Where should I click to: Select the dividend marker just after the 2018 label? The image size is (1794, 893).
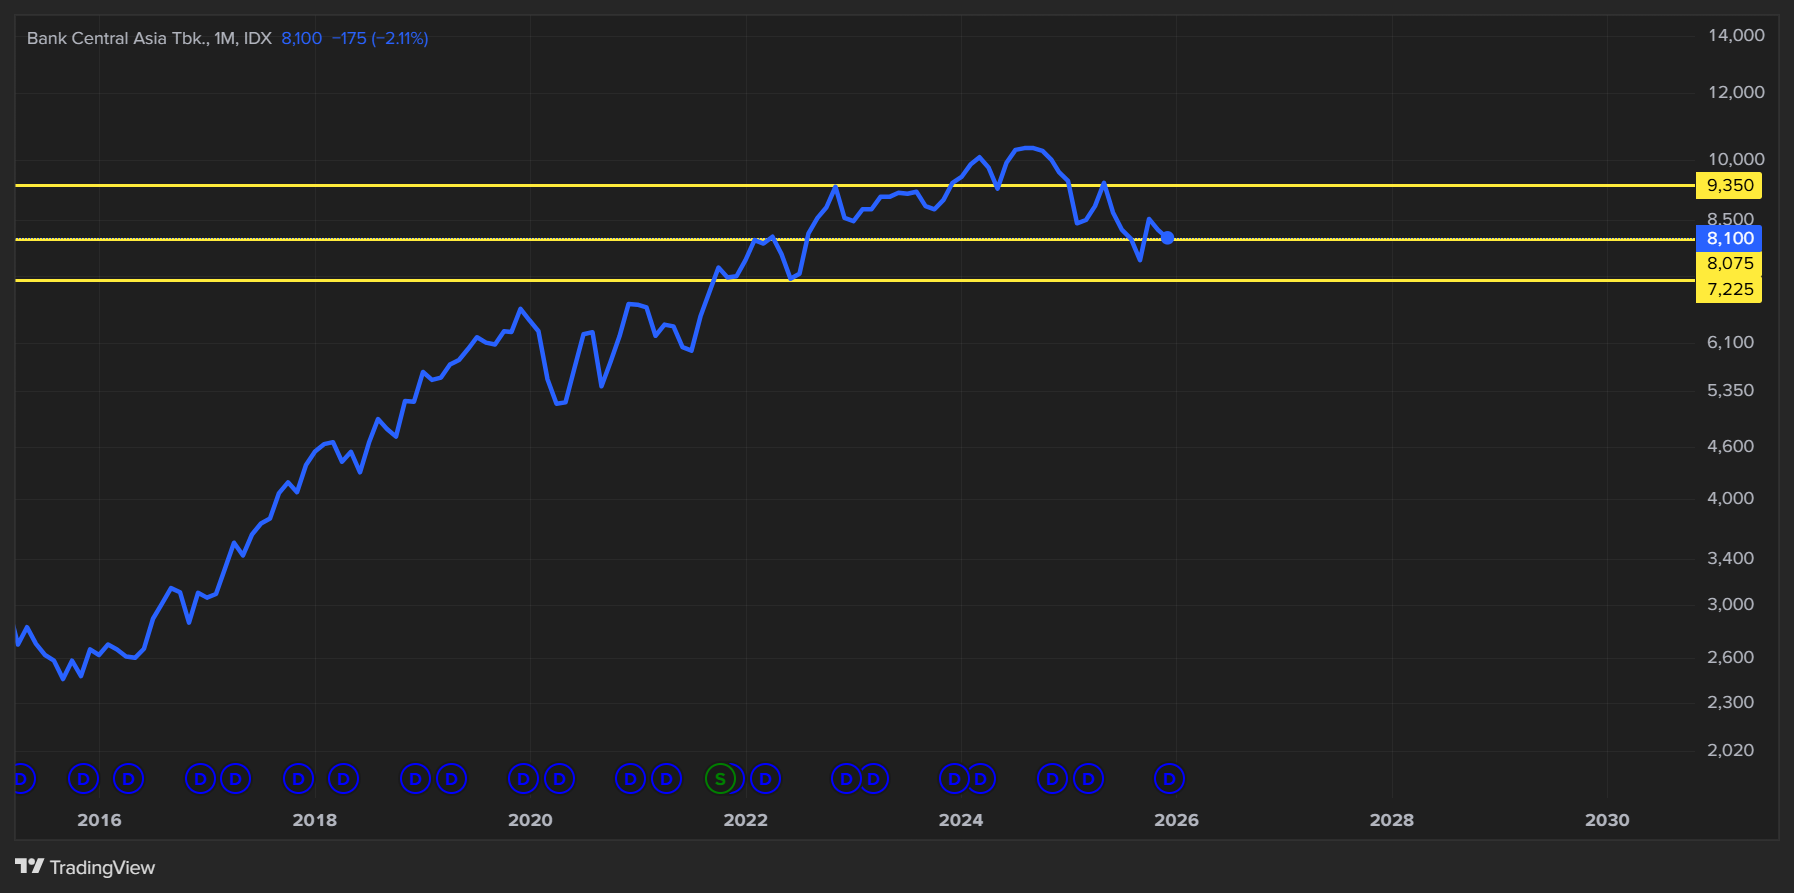343,779
